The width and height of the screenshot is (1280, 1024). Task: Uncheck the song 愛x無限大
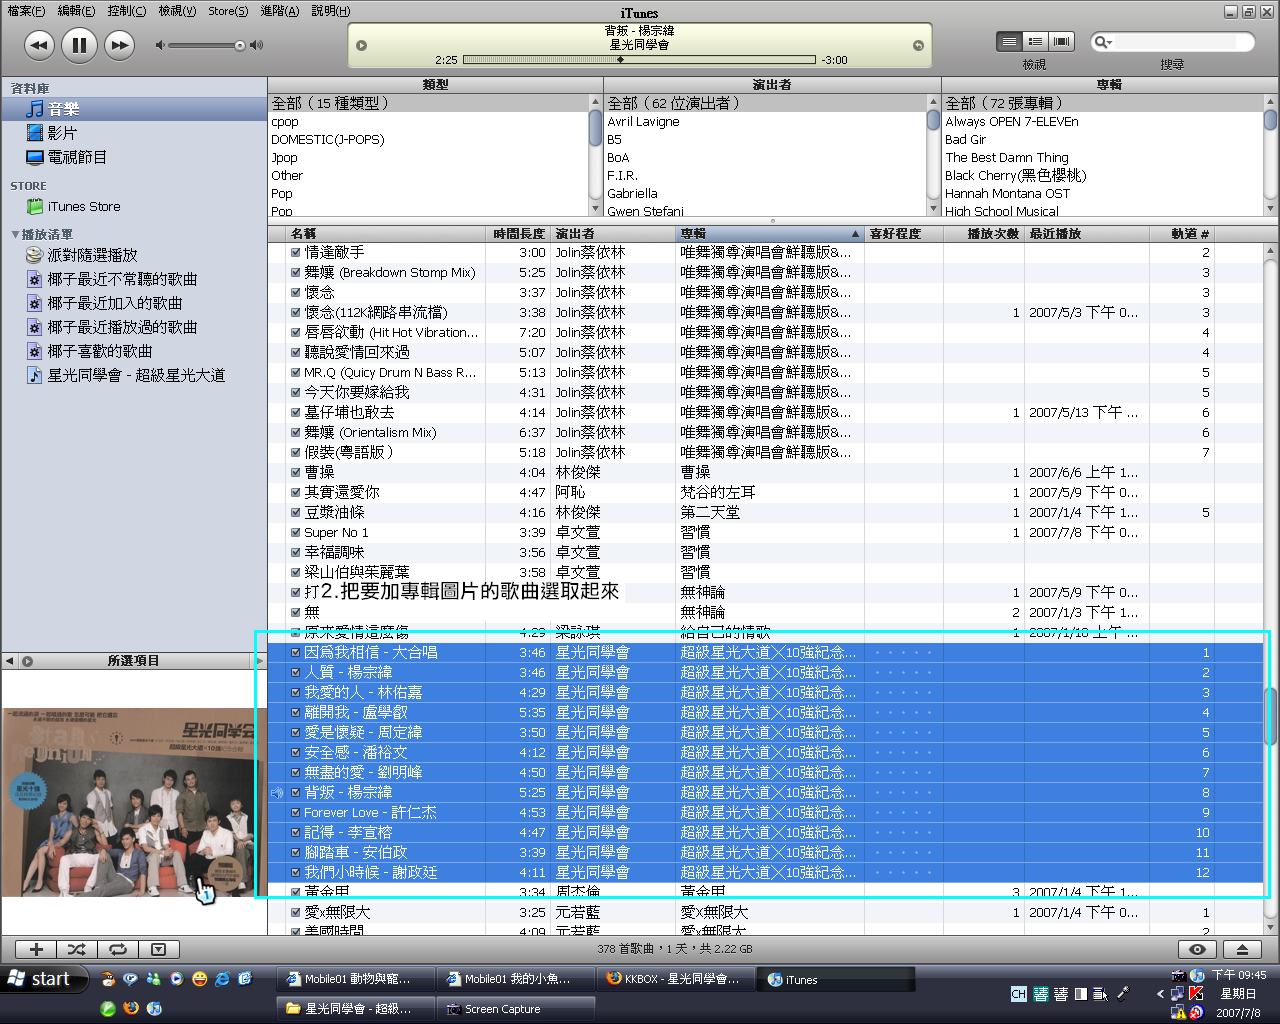[295, 912]
